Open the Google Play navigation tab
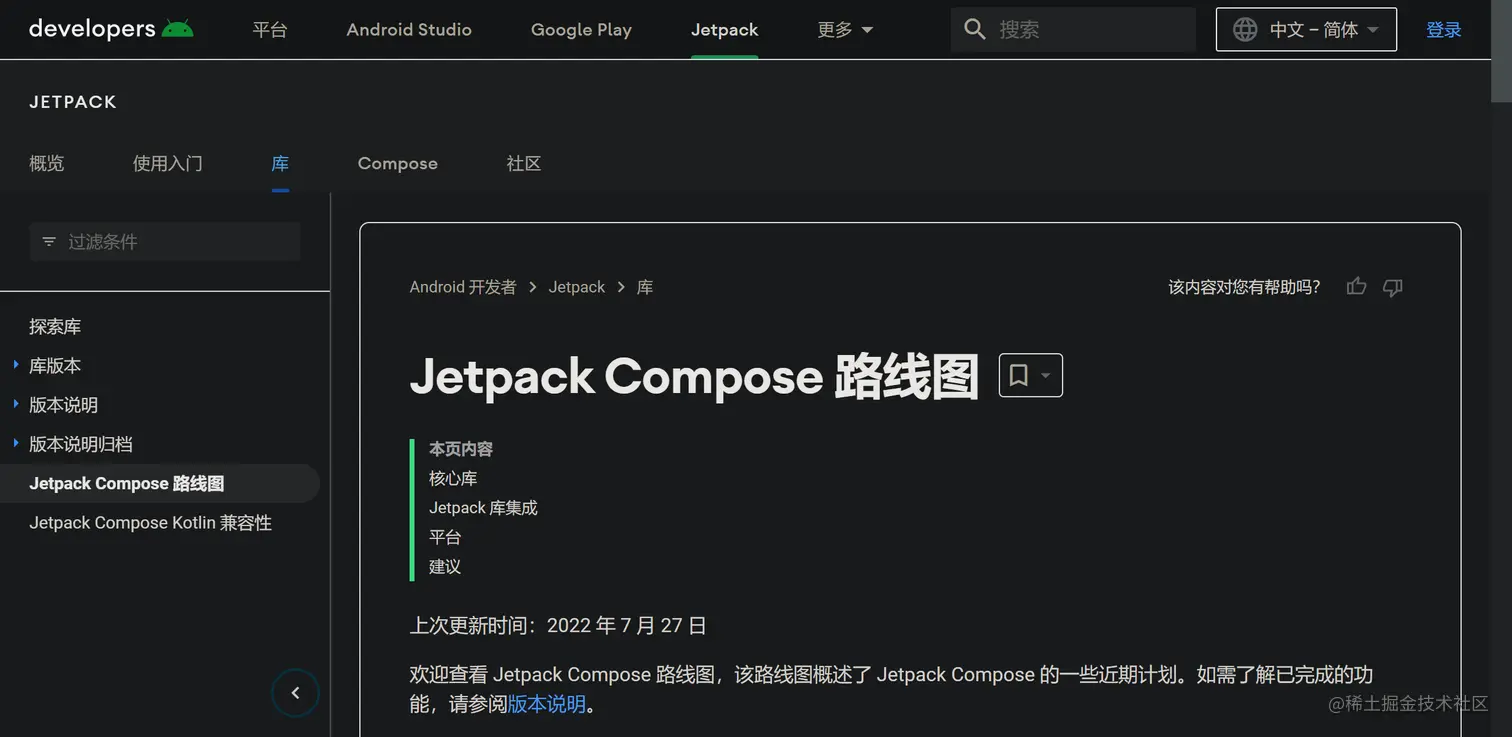 pos(581,30)
